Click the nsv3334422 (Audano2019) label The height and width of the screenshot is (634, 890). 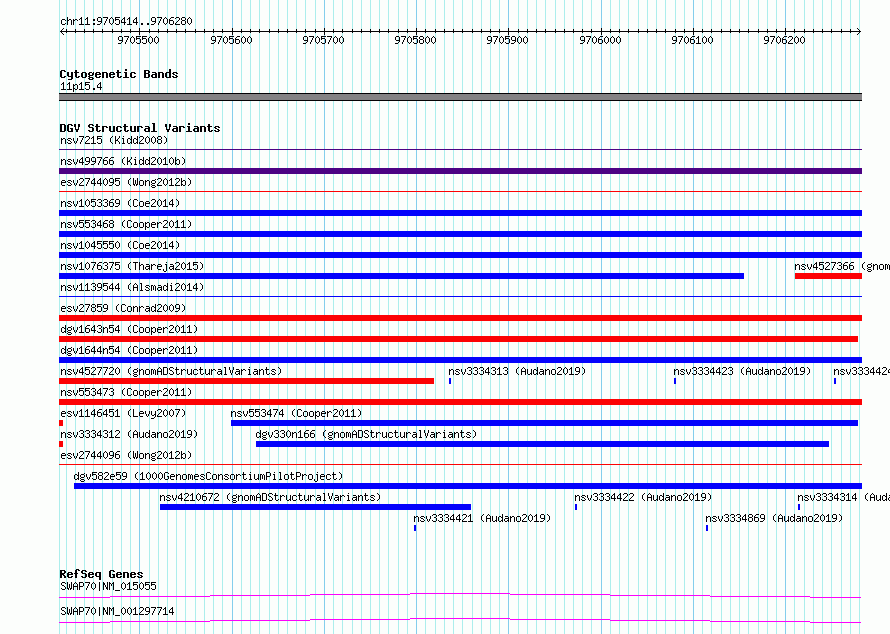click(643, 497)
